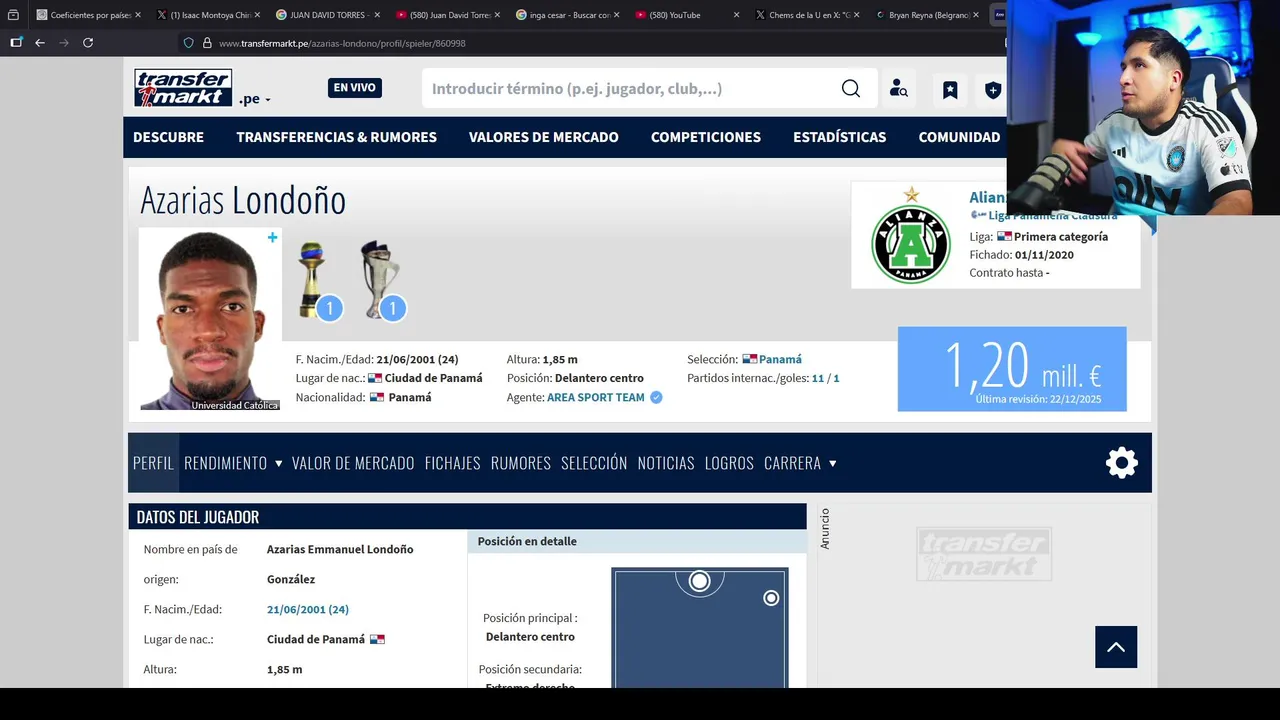Switch to Bryan Reyna (Belgrano) tab
The image size is (1280, 720).
click(927, 15)
